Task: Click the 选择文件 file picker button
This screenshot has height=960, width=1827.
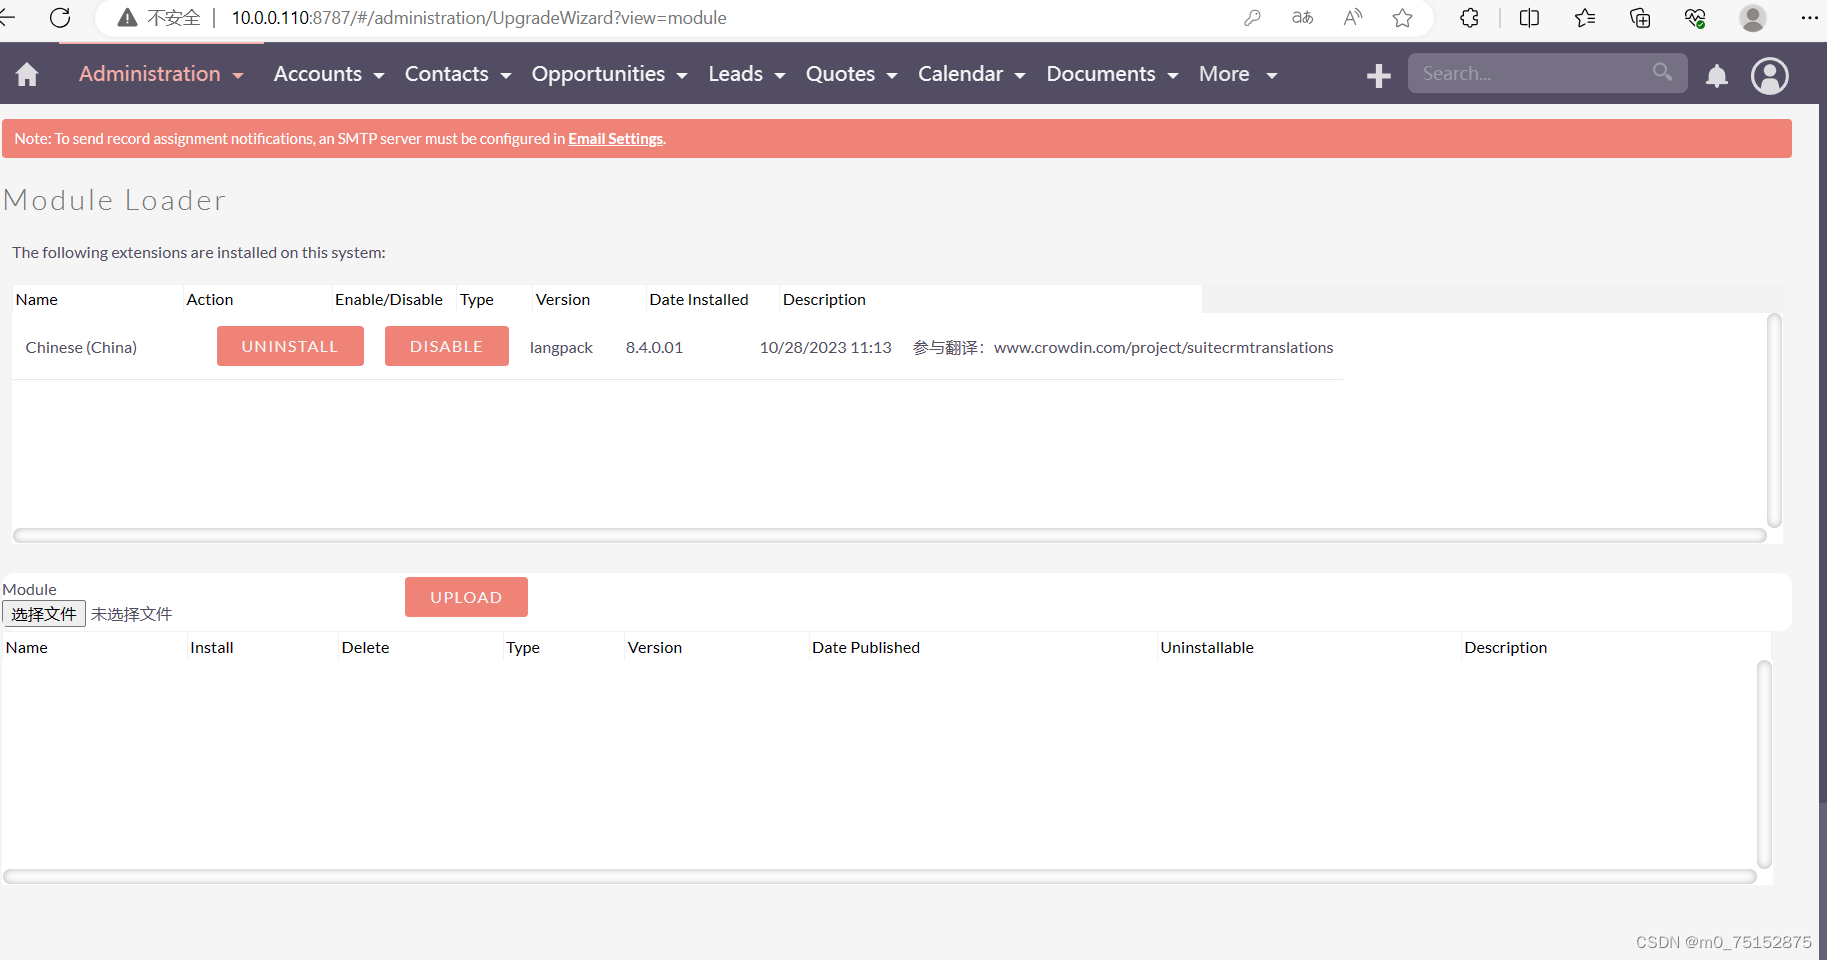Action: point(43,613)
